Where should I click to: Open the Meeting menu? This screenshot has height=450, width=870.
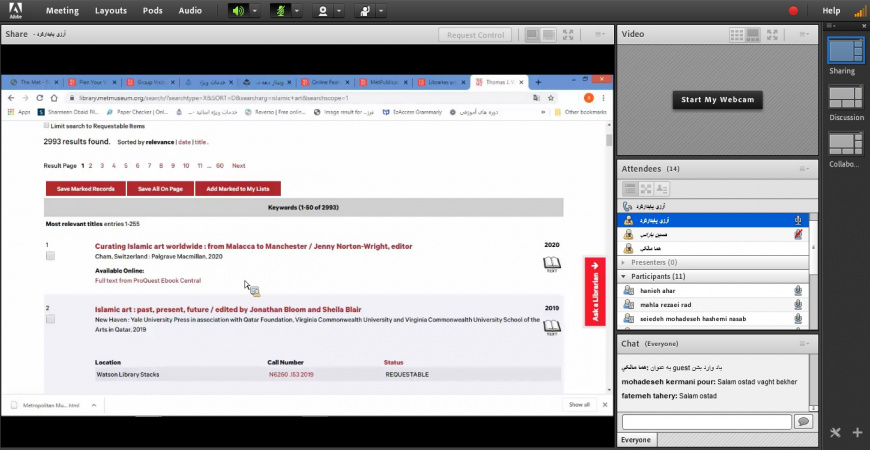62,11
